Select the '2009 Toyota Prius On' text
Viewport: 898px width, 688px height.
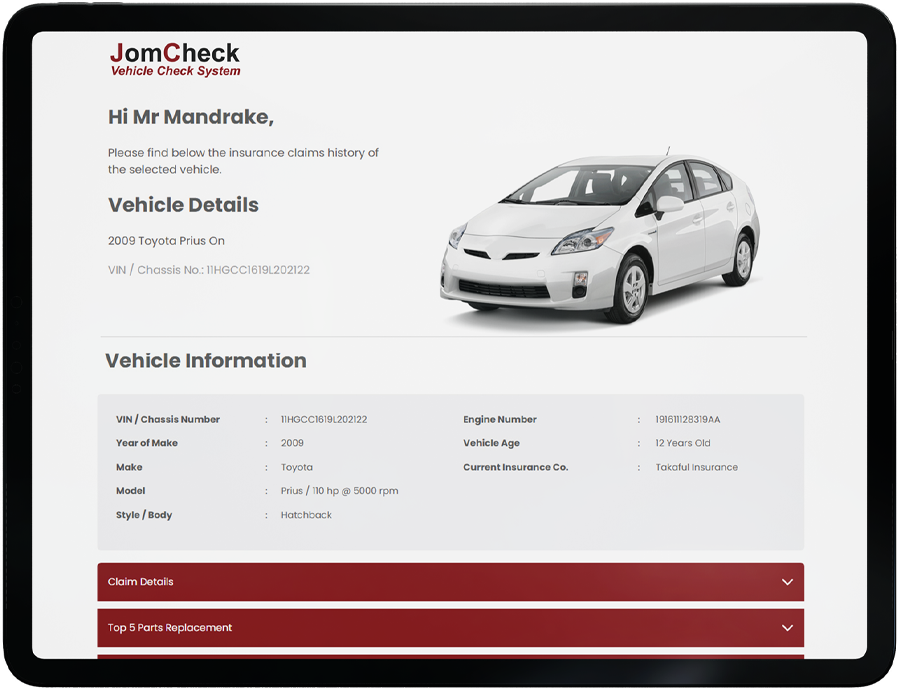click(x=166, y=241)
